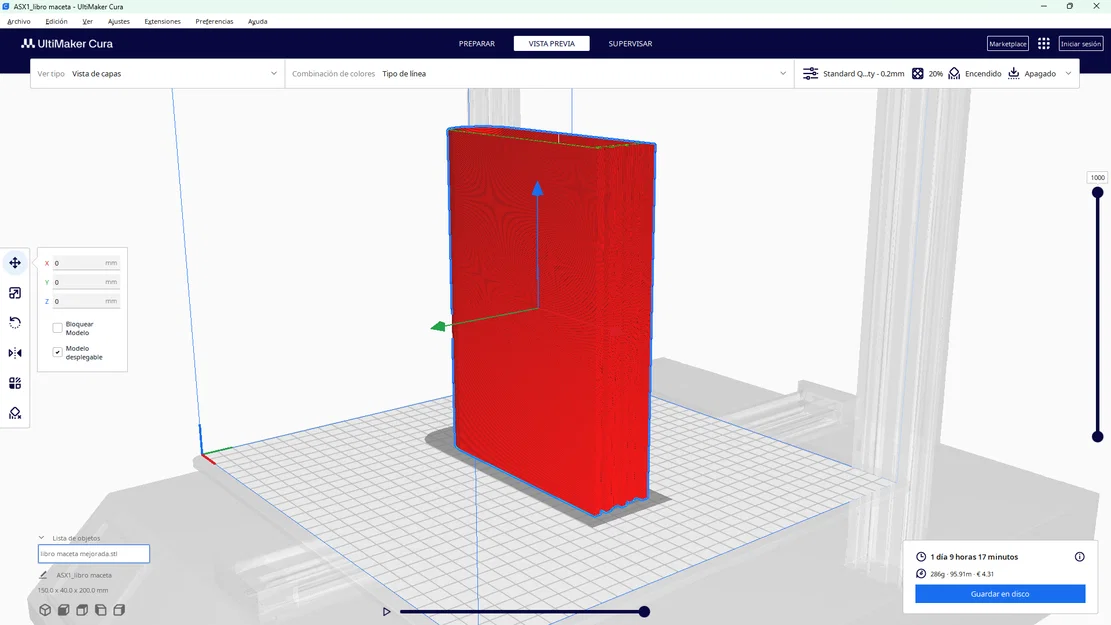This screenshot has width=1111, height=625.
Task: Click the support Encendido icon
Action: point(954,74)
